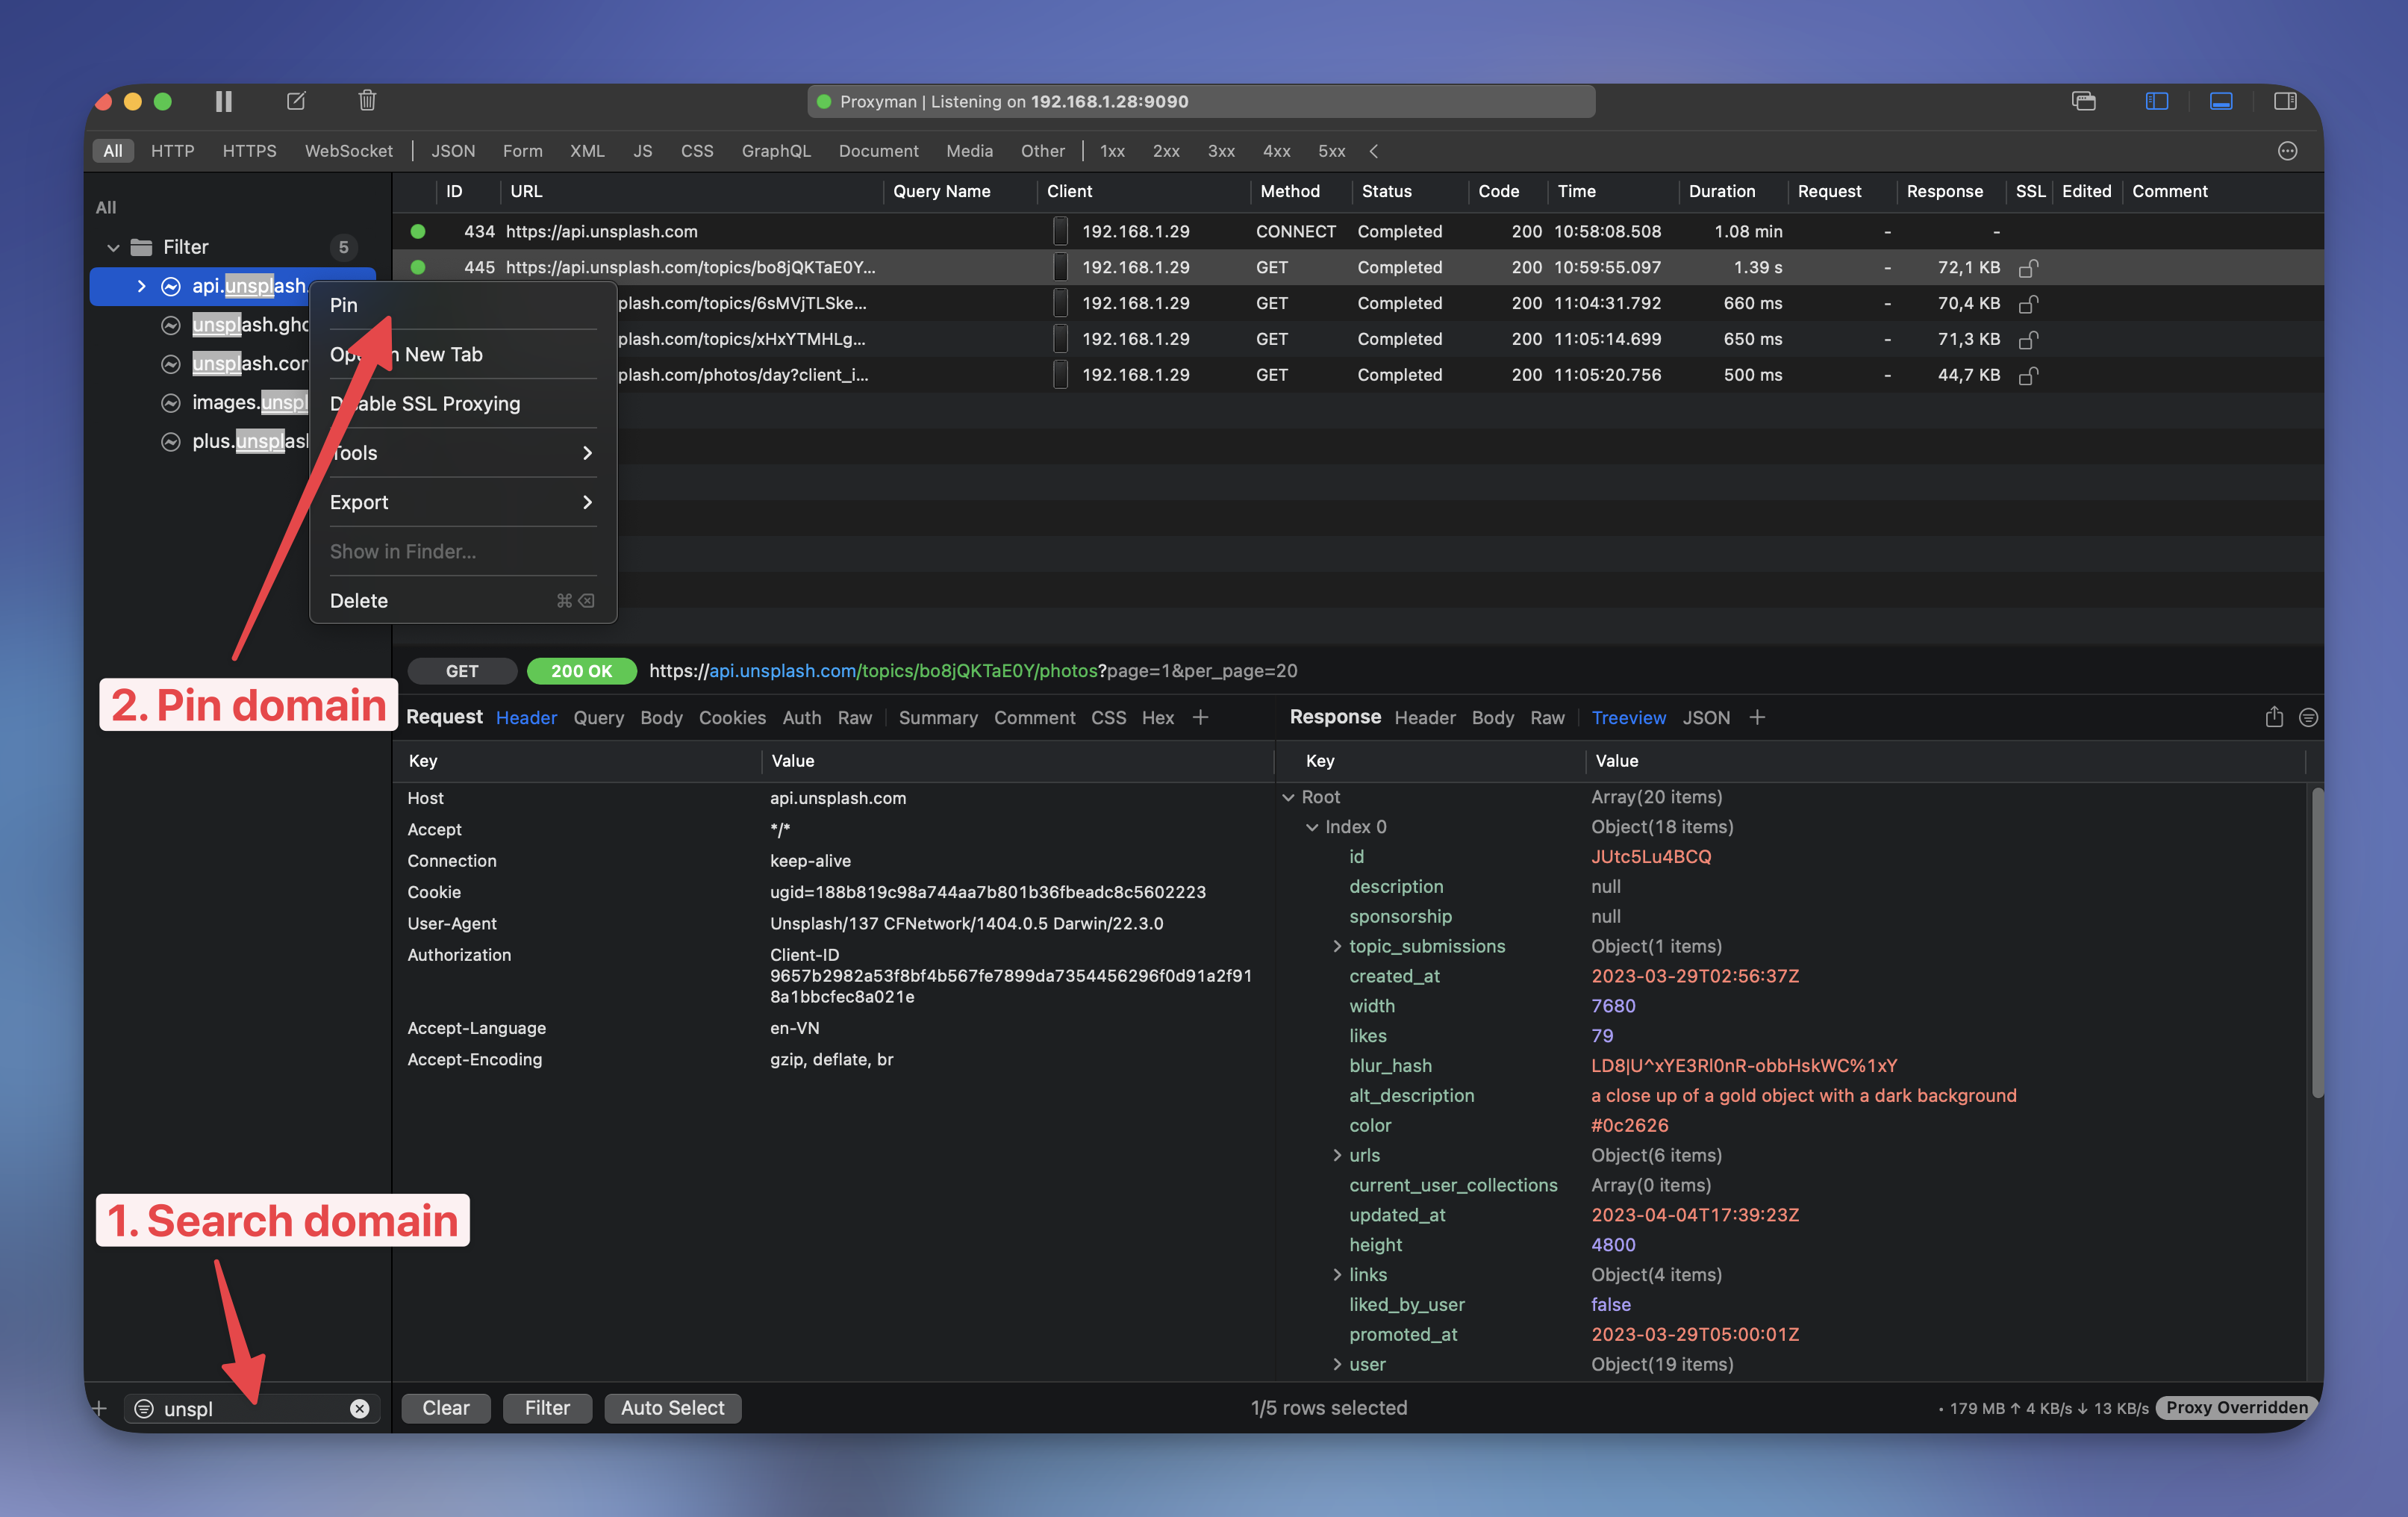Expand the user node

click(1337, 1364)
